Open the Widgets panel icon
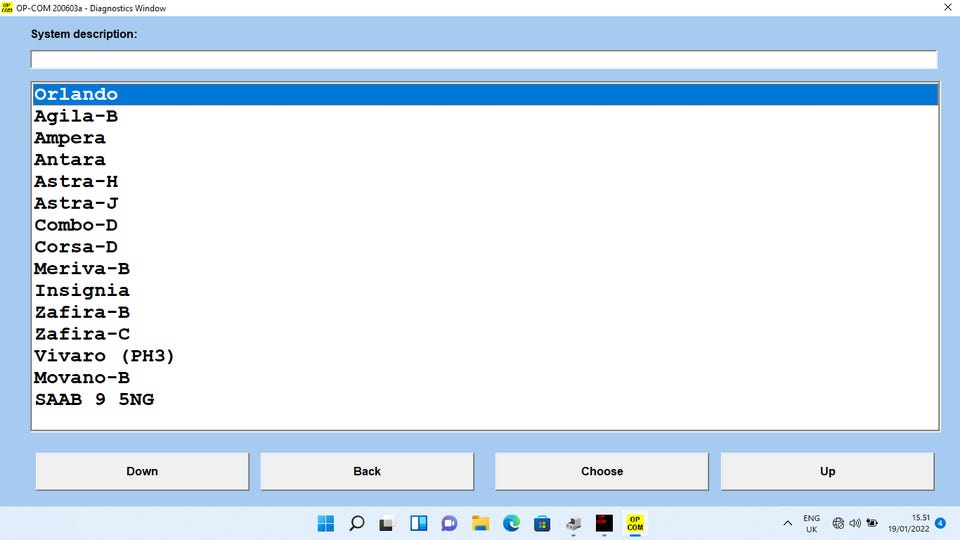The width and height of the screenshot is (960, 540). [x=419, y=523]
